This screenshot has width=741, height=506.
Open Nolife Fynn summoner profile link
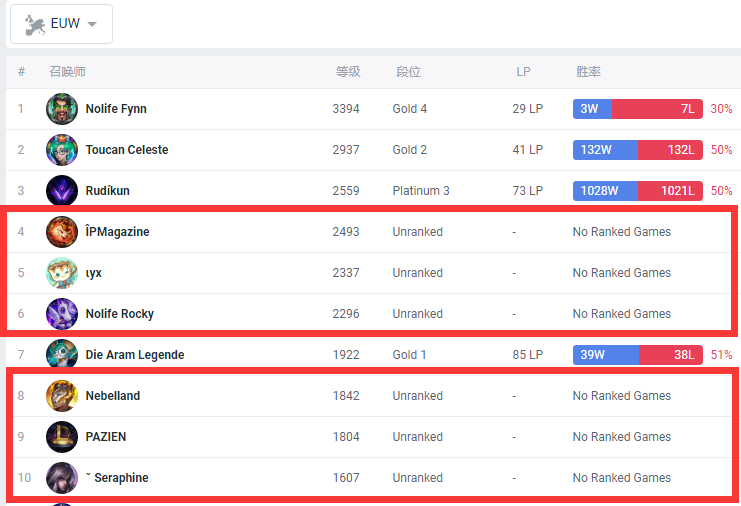(116, 109)
